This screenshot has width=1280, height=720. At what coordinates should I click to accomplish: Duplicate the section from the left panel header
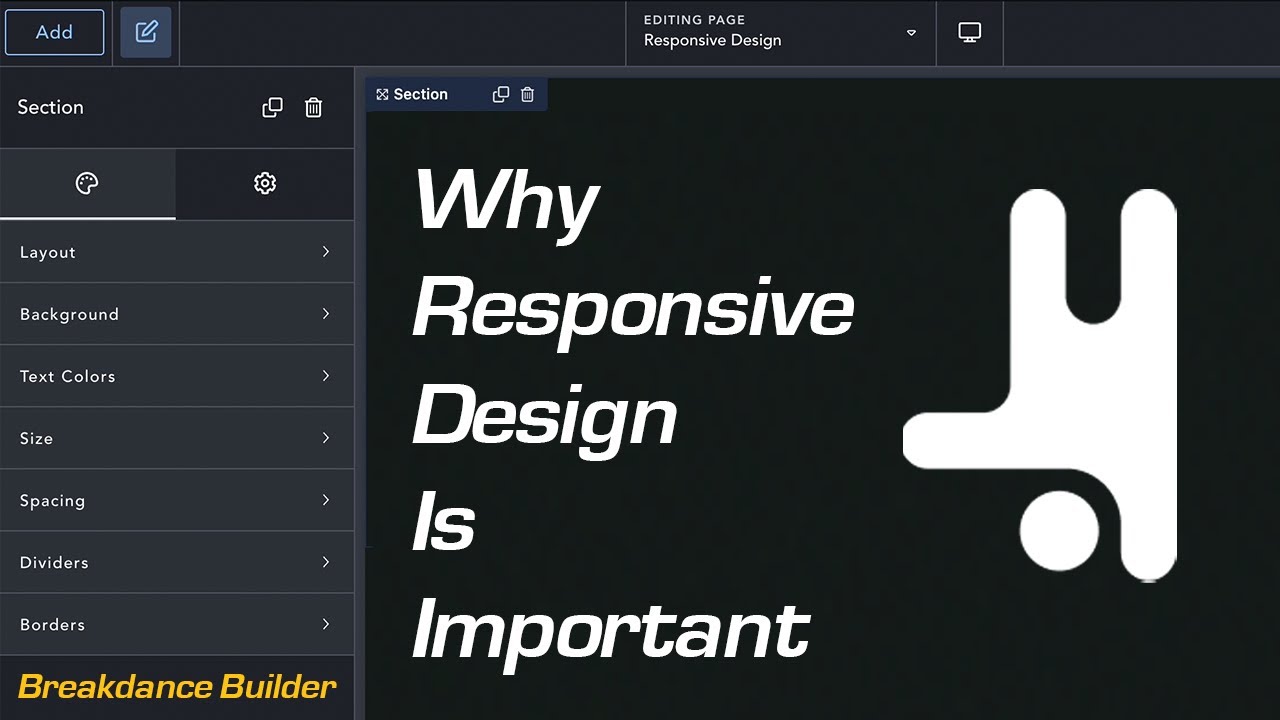click(x=272, y=108)
